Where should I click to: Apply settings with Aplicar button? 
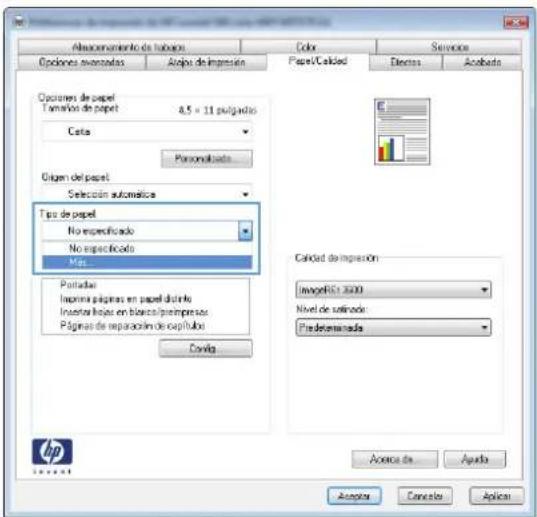point(497,496)
